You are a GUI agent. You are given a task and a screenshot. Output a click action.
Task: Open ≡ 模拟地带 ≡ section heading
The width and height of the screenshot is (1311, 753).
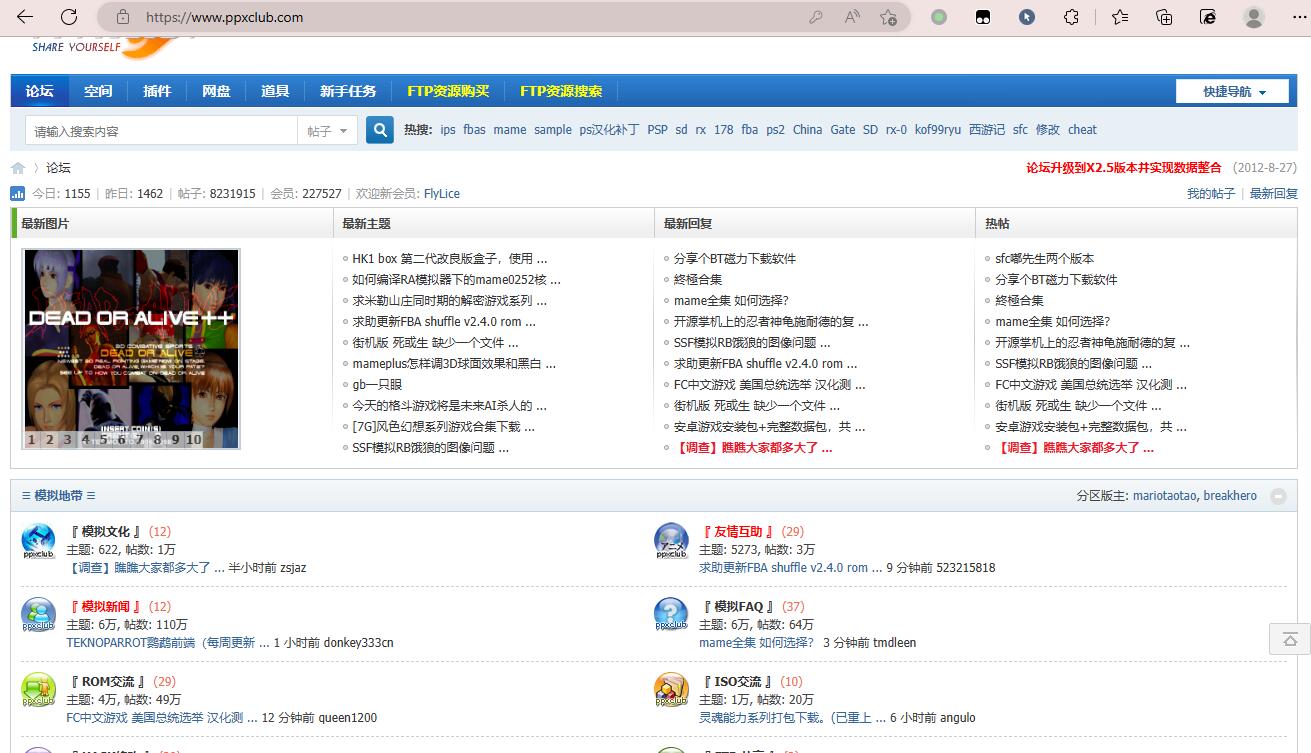[58, 496]
